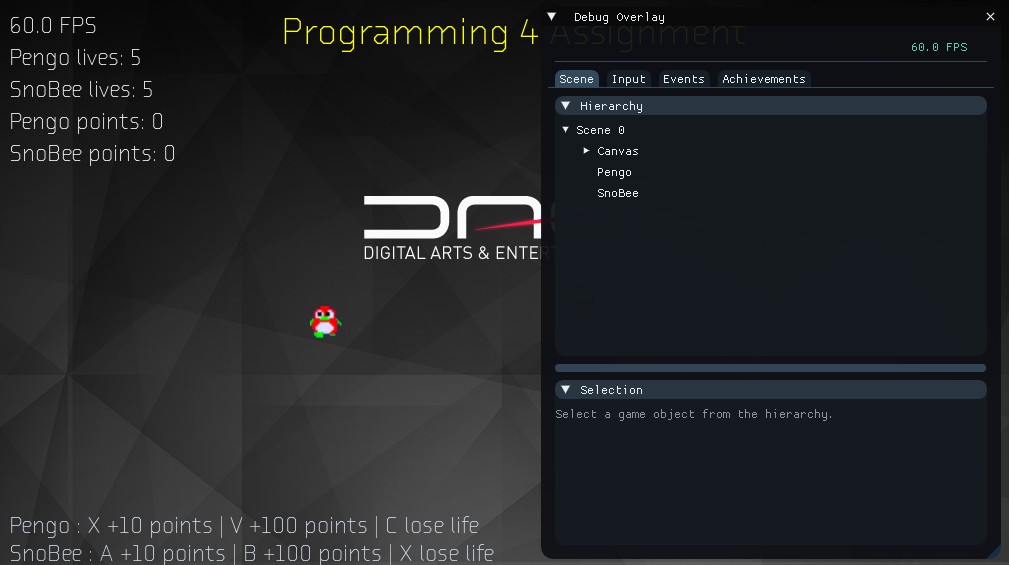Click the Scene 0 label
The width and height of the screenshot is (1009, 565).
pos(600,129)
